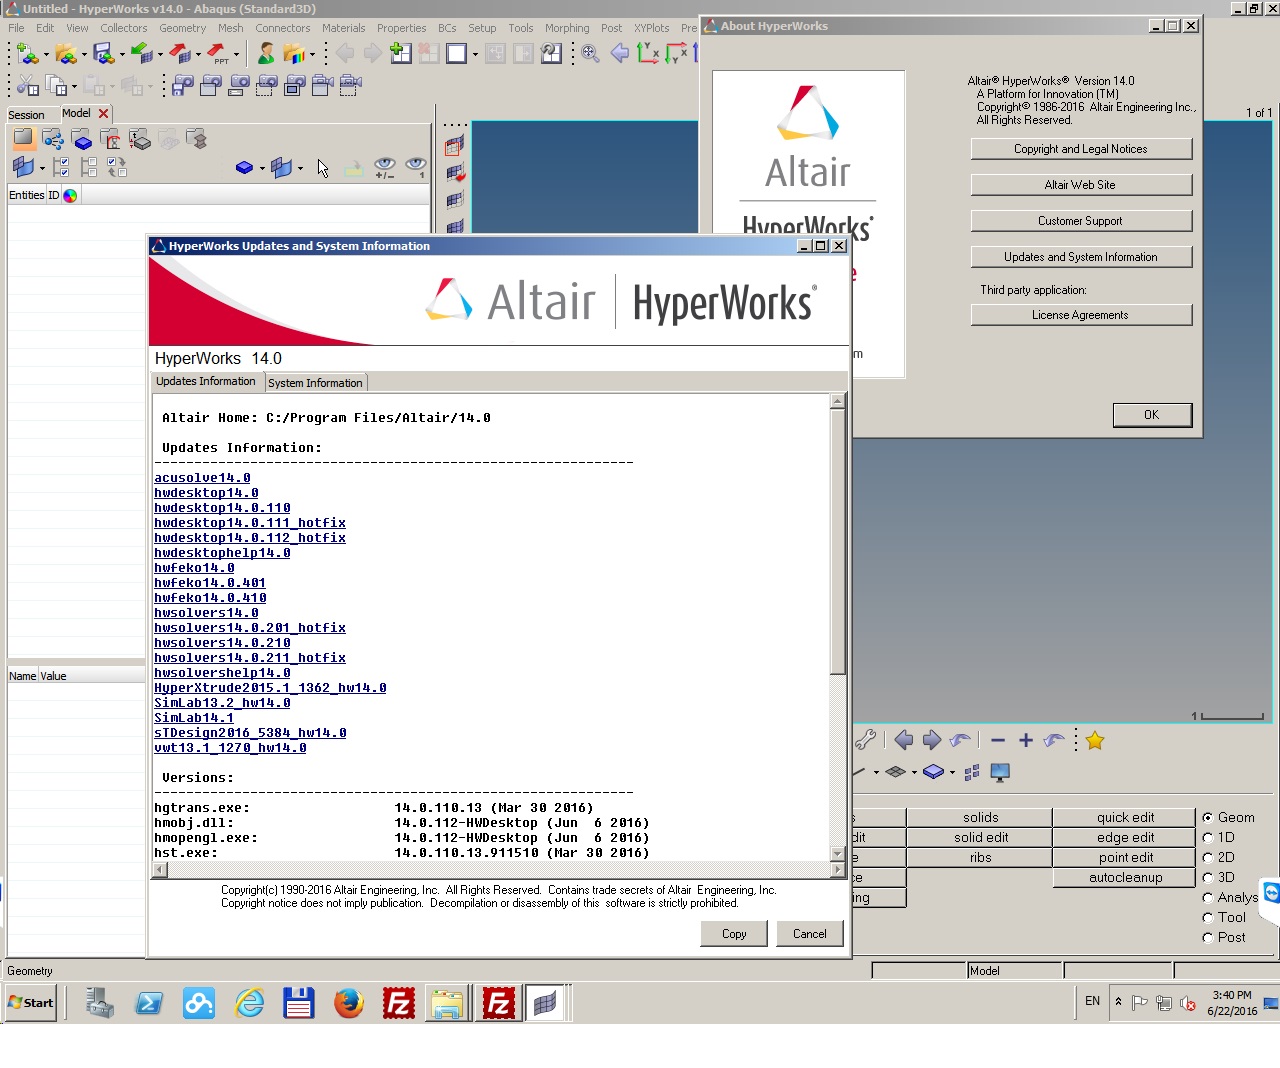
Task: Click the monitor display icon in lower toolbar
Action: click(1000, 772)
